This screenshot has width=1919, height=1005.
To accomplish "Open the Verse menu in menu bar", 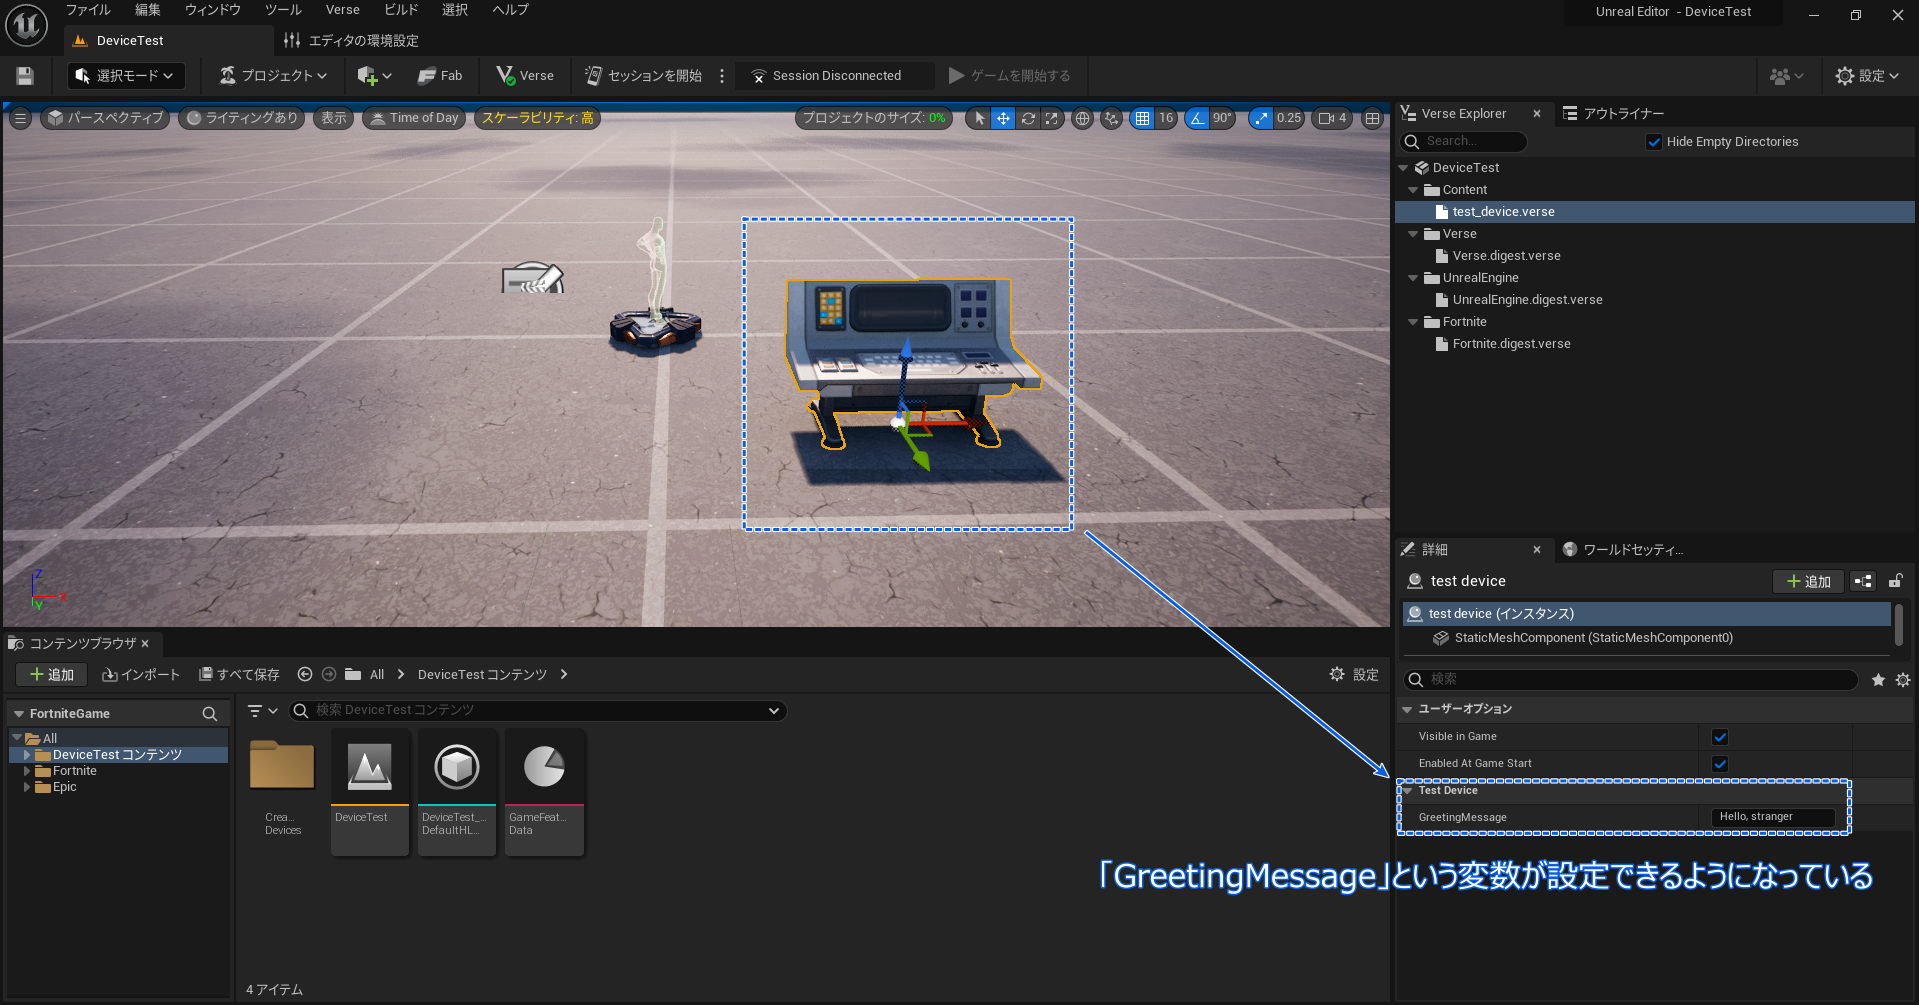I will (x=342, y=9).
